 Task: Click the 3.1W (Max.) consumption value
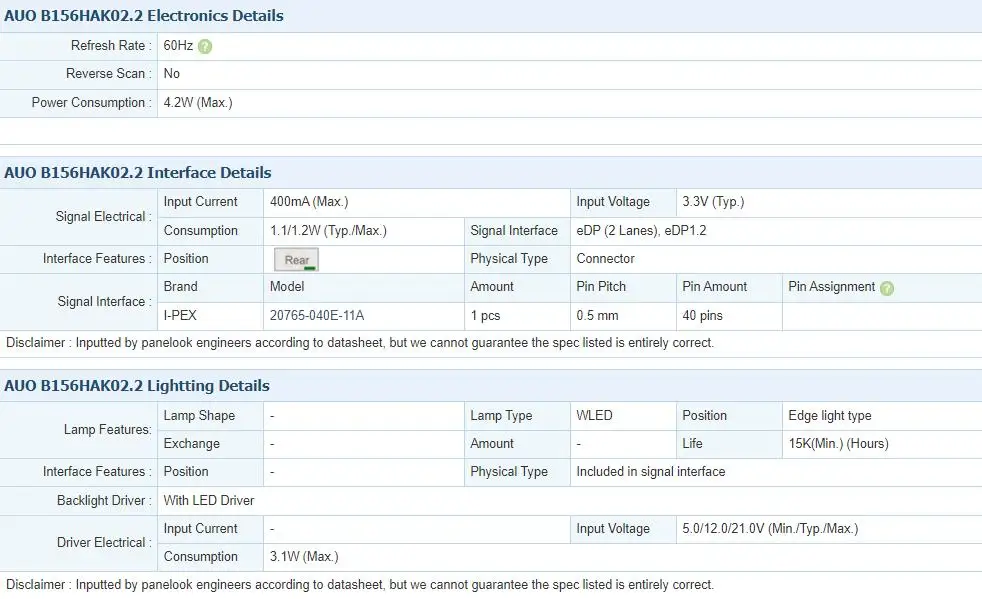coord(304,556)
